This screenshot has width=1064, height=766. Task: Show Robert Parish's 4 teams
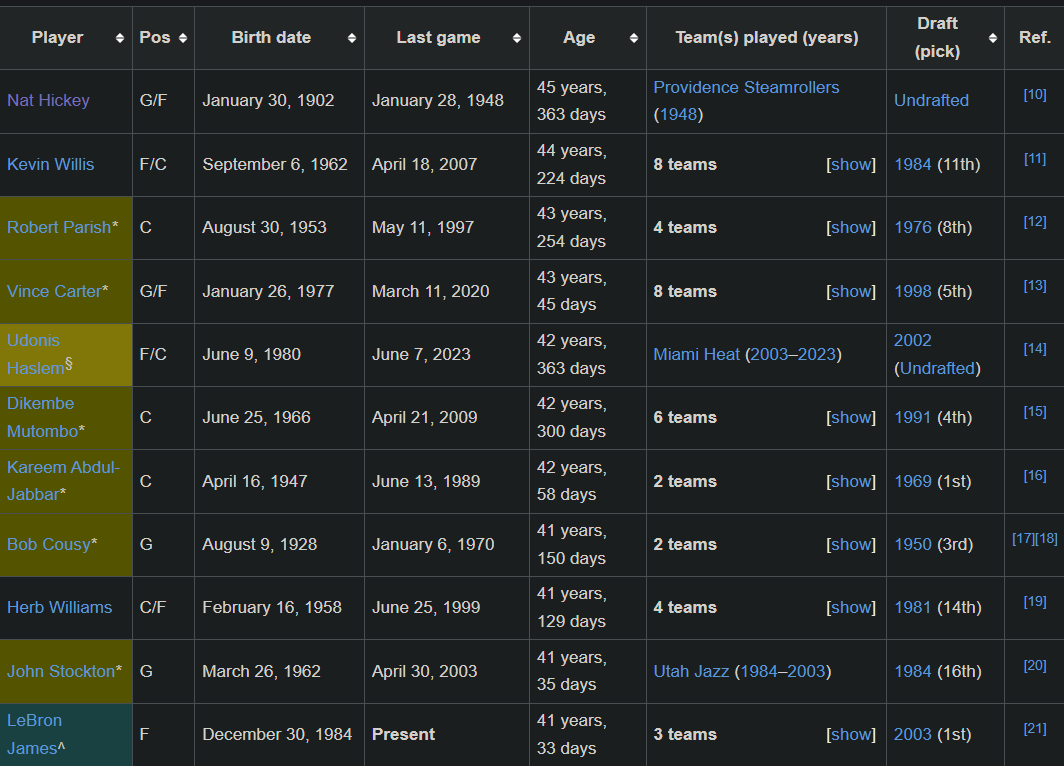[x=851, y=227]
